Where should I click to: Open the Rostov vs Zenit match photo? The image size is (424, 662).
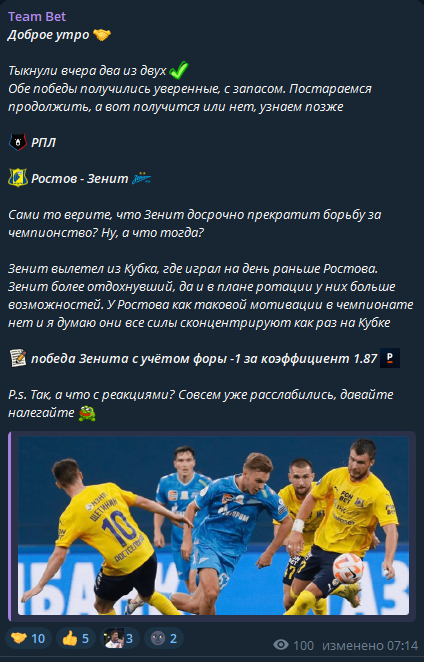click(x=213, y=525)
